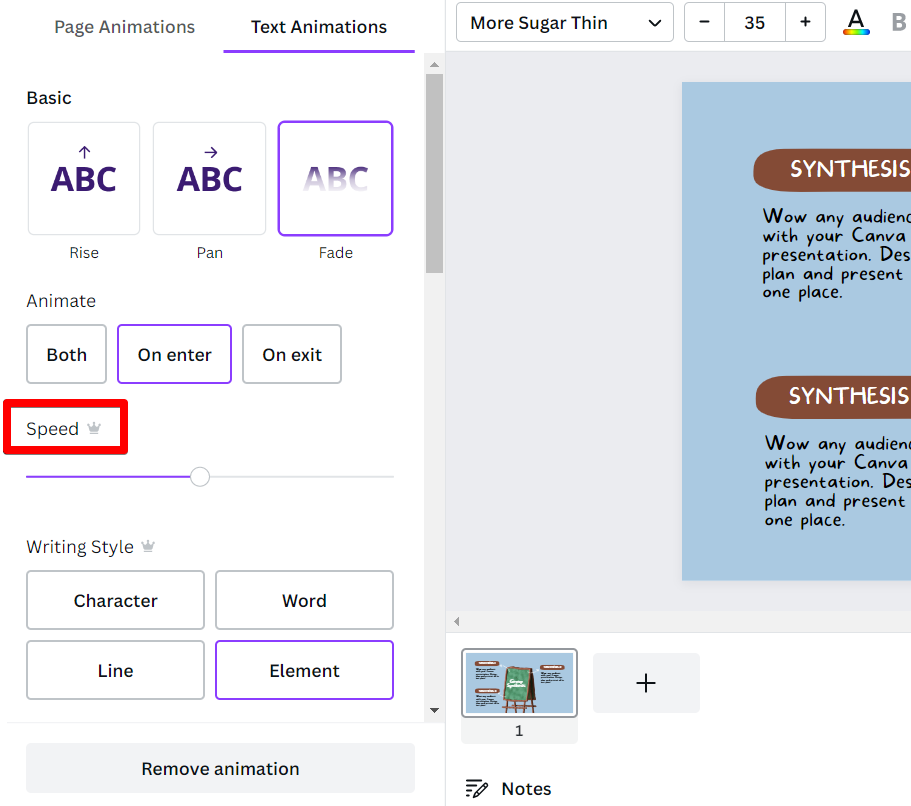
Task: Choose On exit animation timing
Action: (x=292, y=355)
